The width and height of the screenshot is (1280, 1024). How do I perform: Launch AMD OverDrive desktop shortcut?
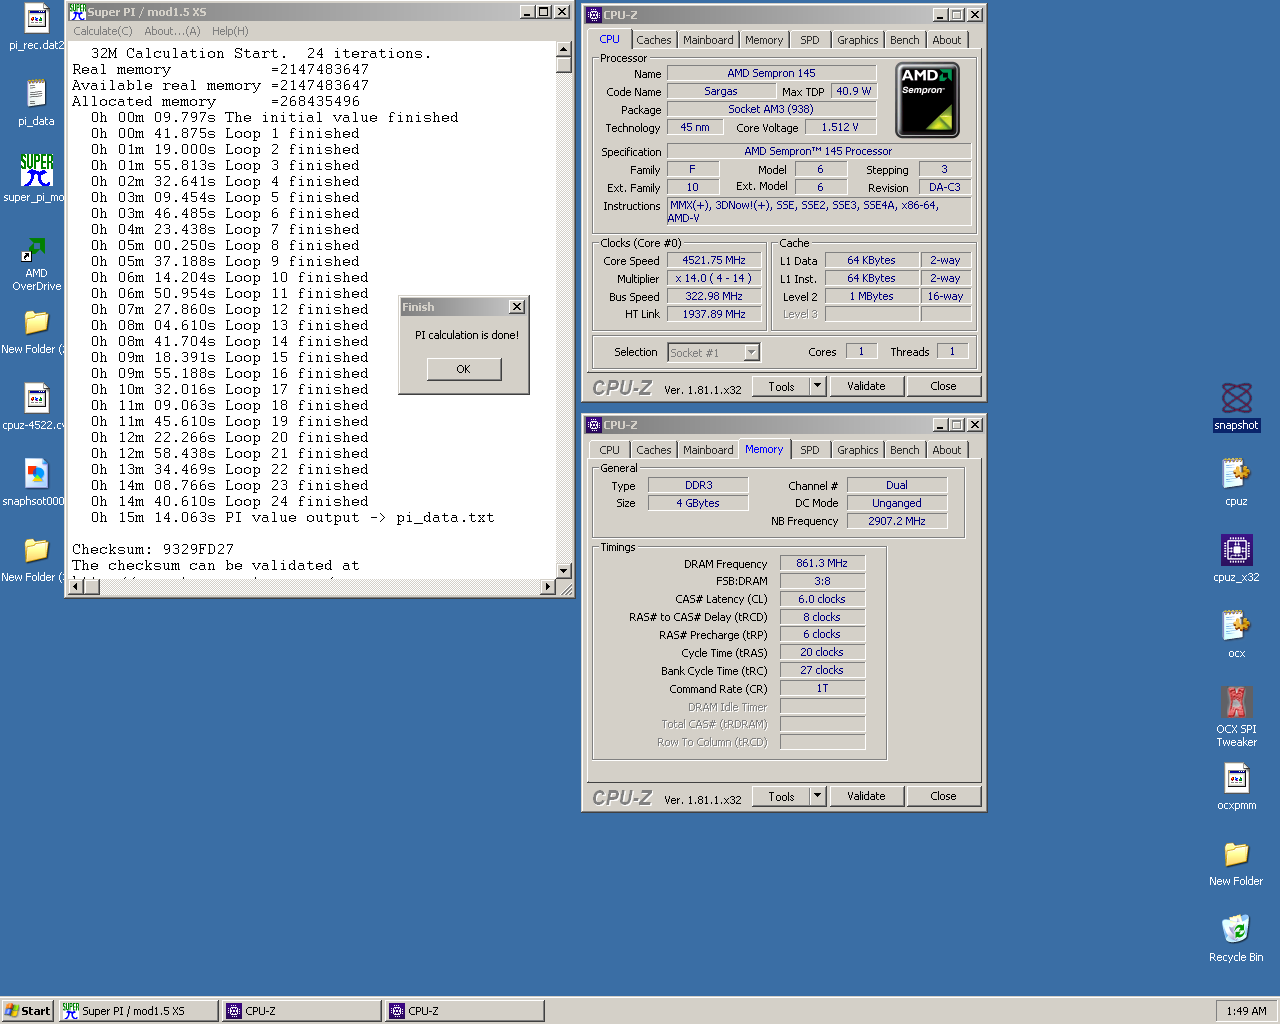[x=36, y=248]
